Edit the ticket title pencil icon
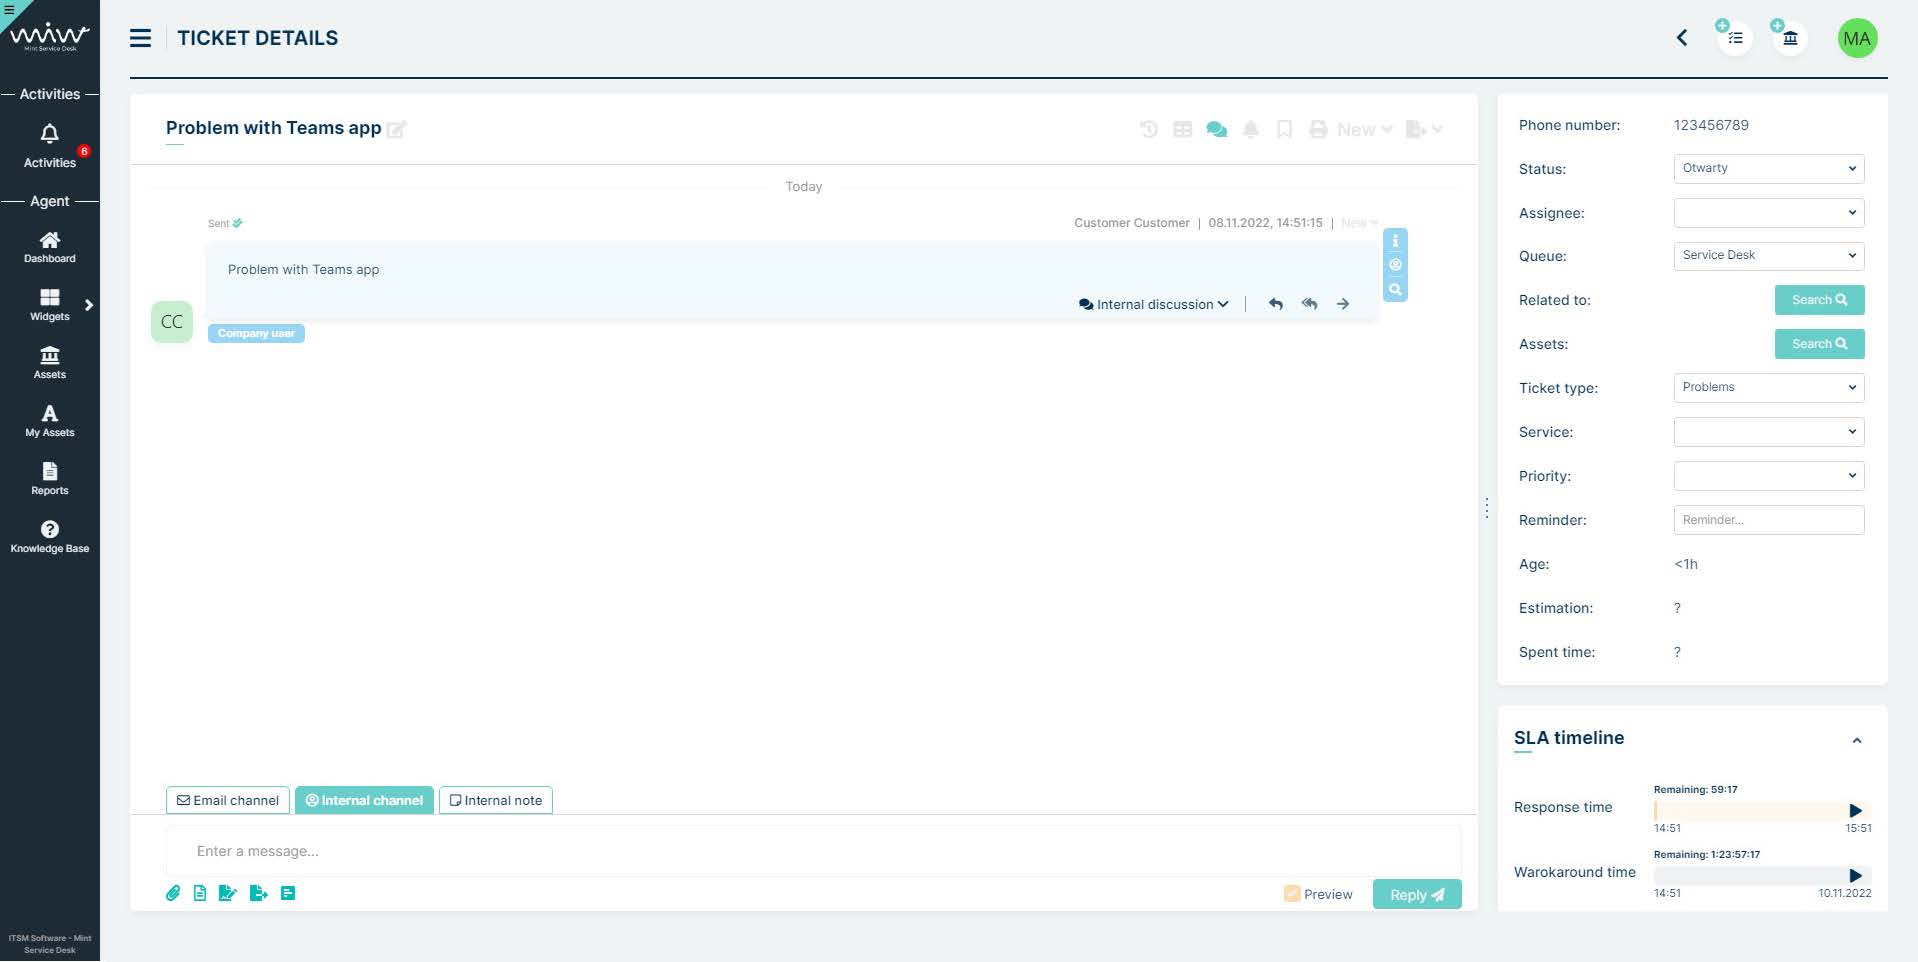 (397, 129)
